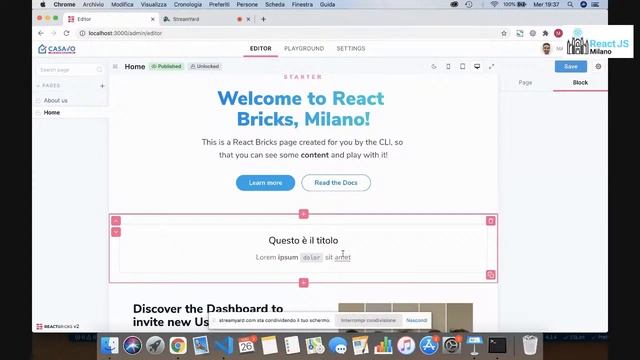Open Spotlight search in menu bar
The height and width of the screenshot is (360, 640).
click(570, 4)
